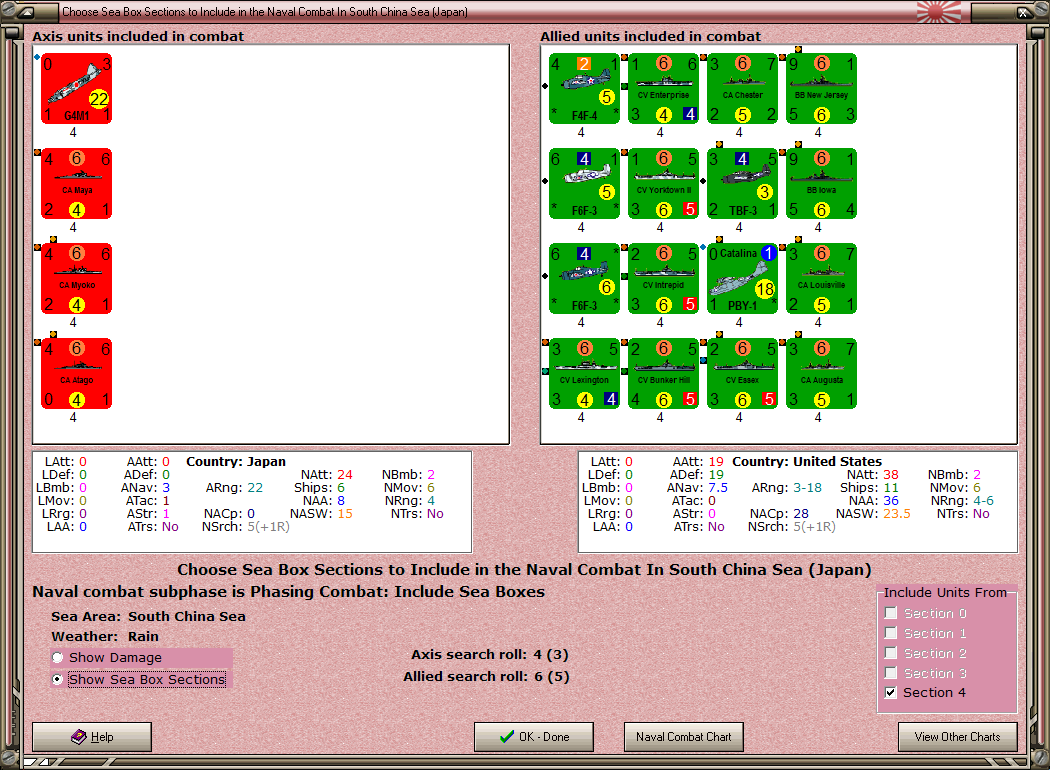1050x770 pixels.
Task: Click the Japan NAtt: 24 value
Action: (327, 475)
